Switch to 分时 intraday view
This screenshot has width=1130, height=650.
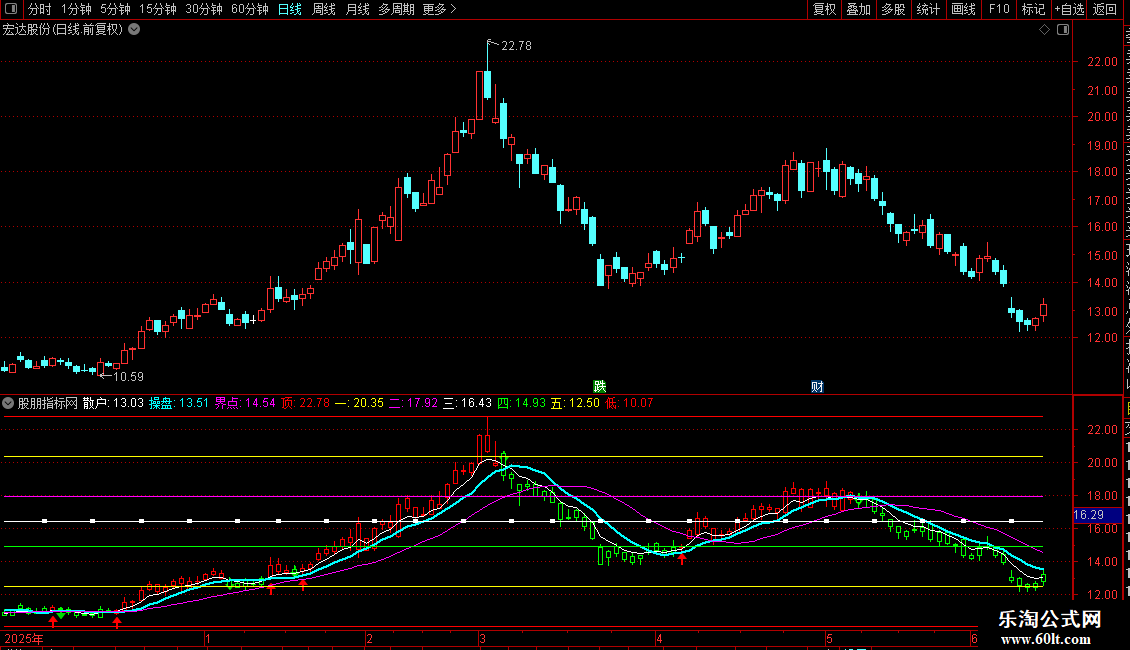coord(40,9)
